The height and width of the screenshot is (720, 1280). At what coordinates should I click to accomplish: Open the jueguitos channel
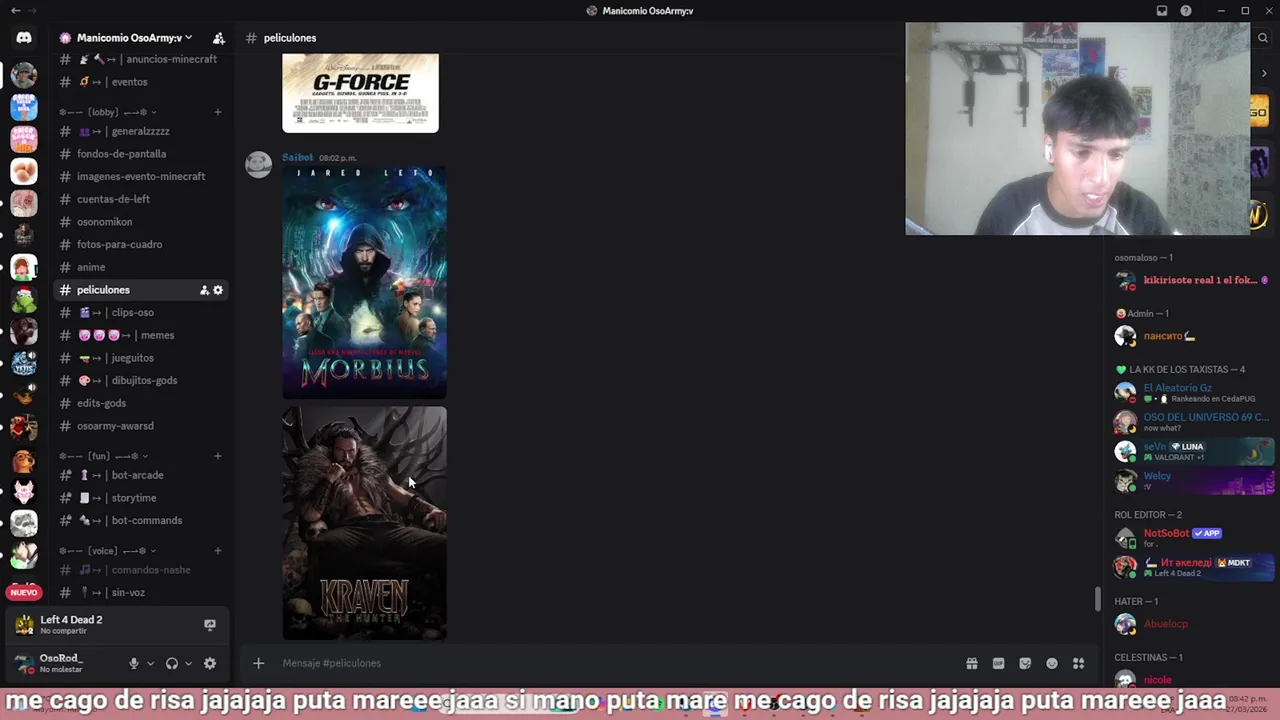click(x=140, y=358)
